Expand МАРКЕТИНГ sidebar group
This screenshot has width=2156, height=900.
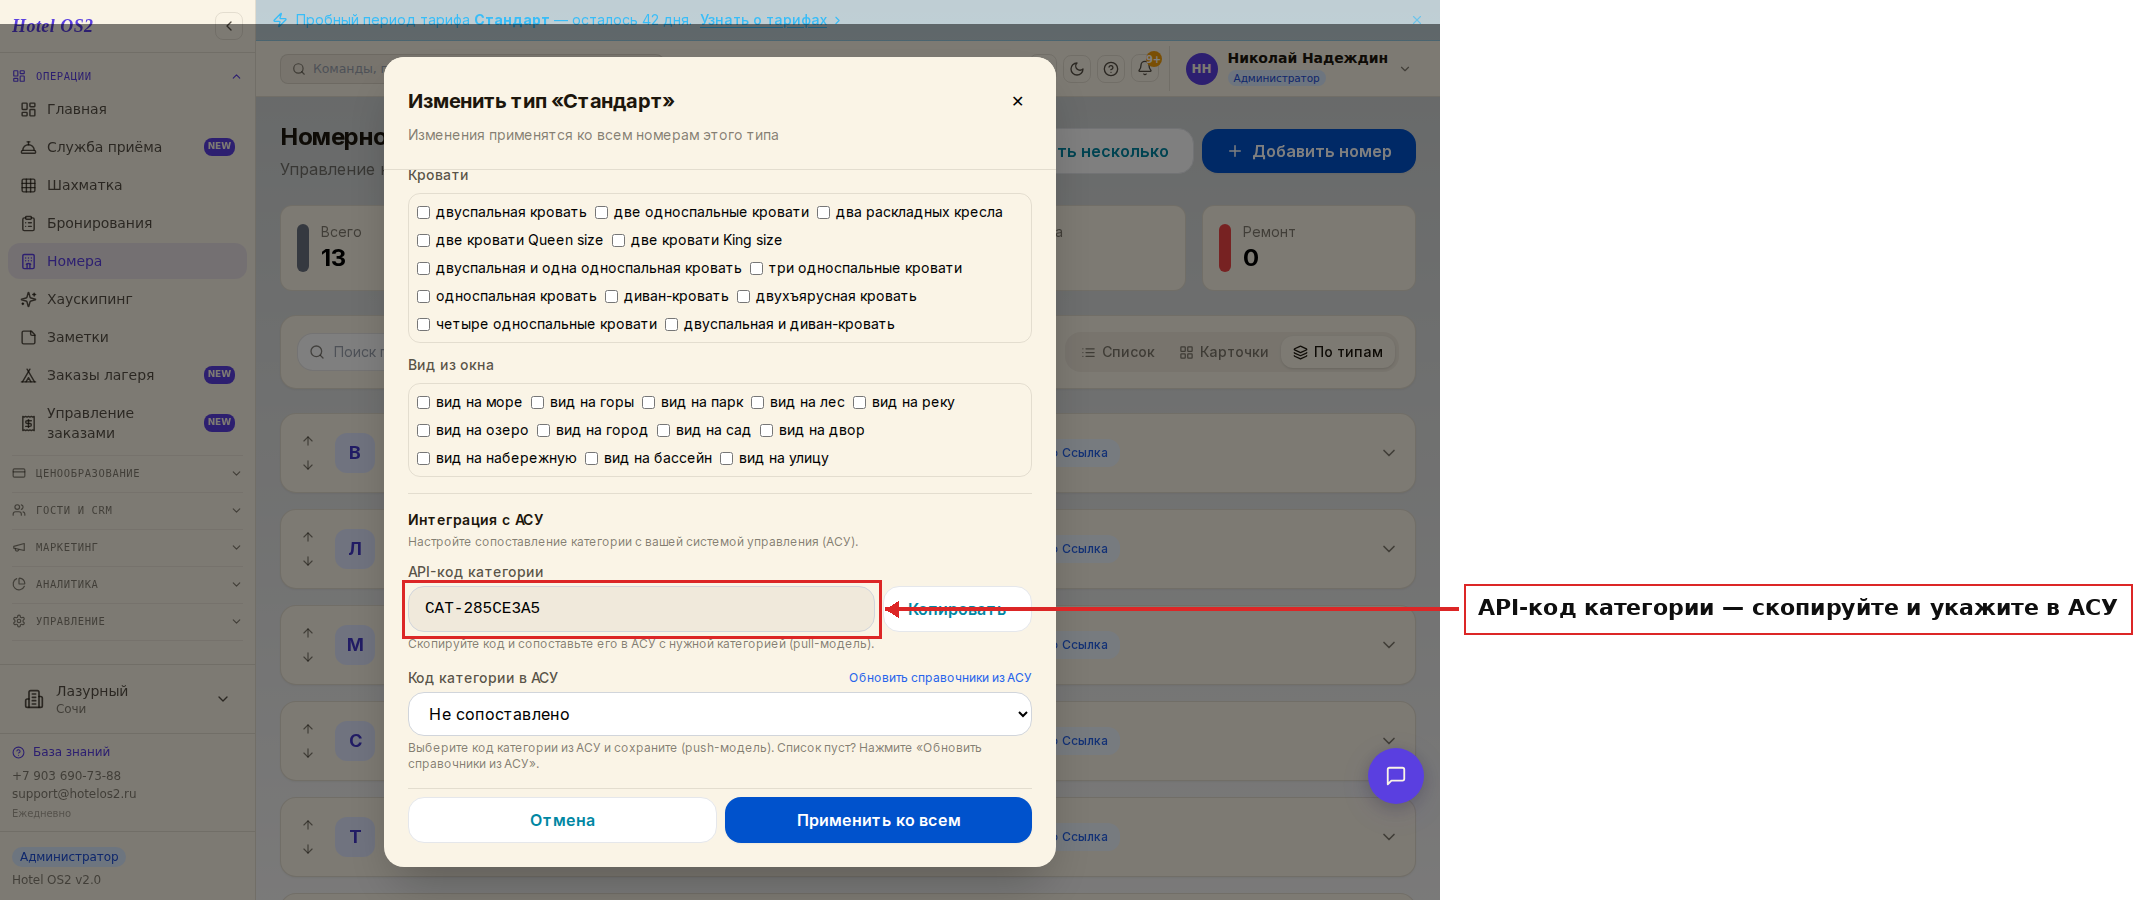[127, 547]
